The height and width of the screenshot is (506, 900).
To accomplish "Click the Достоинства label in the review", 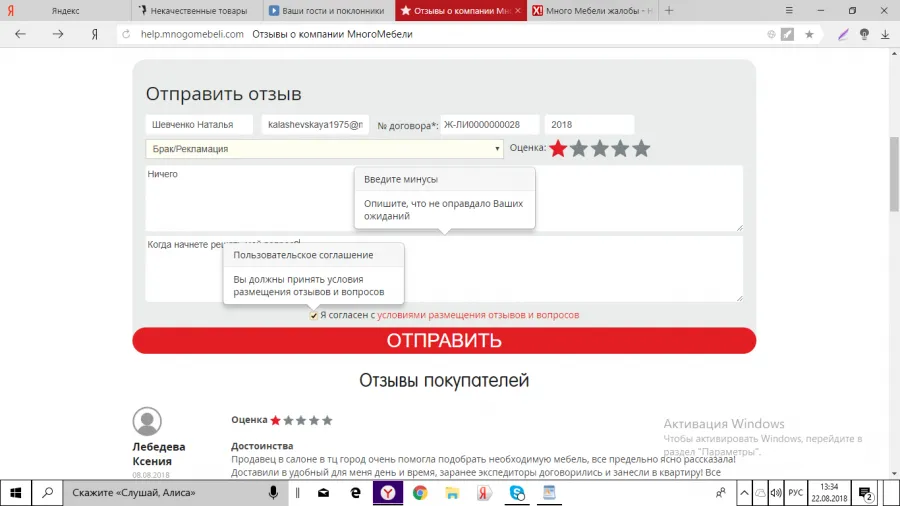I will pyautogui.click(x=262, y=446).
